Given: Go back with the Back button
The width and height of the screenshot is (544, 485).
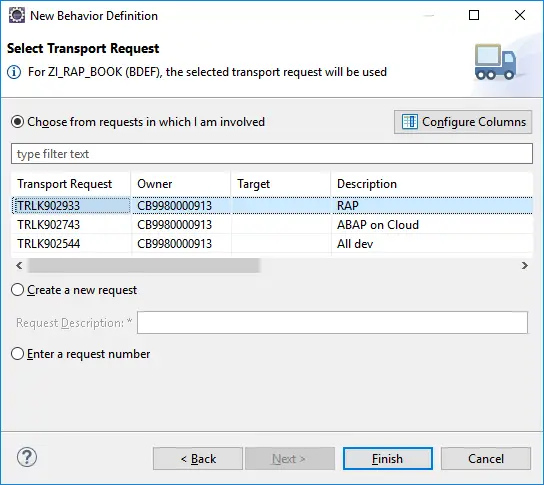Looking at the screenshot, I should (198, 459).
